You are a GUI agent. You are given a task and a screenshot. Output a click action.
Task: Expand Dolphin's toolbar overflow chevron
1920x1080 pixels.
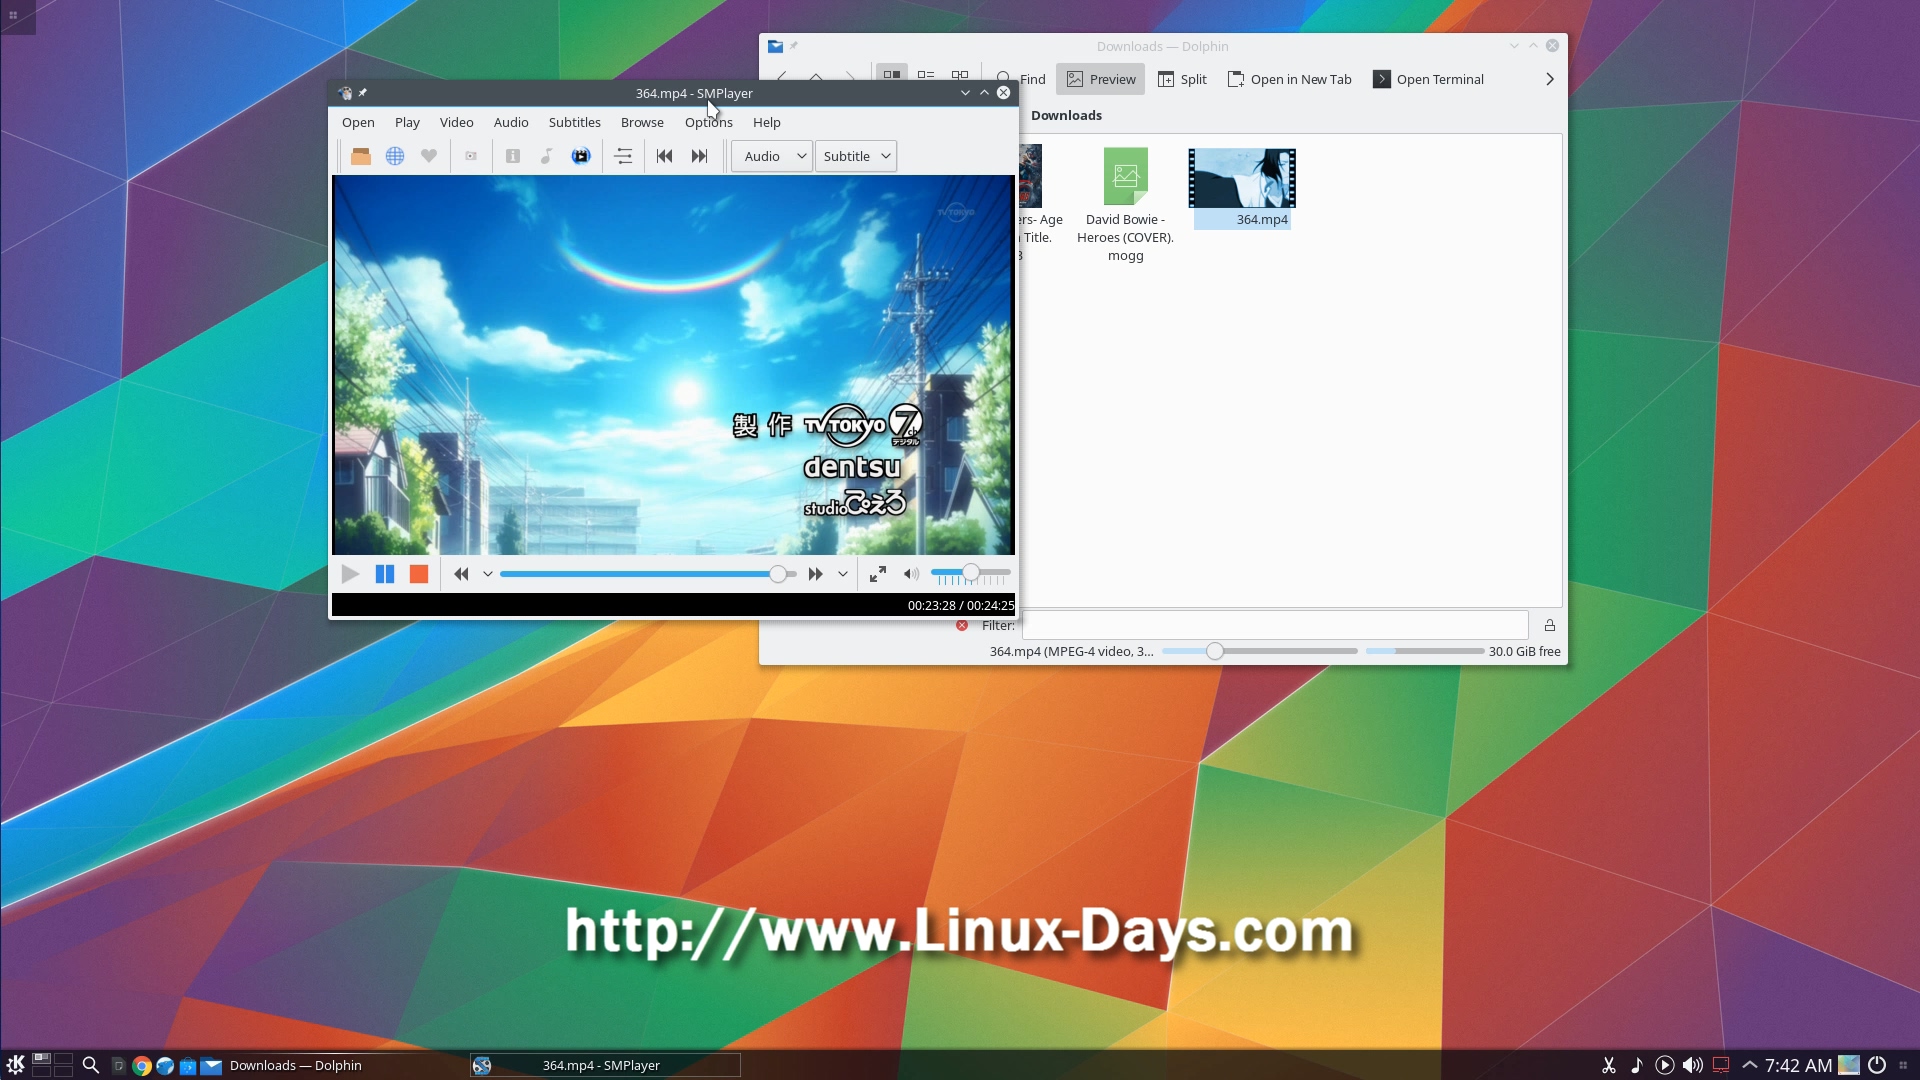coord(1550,79)
